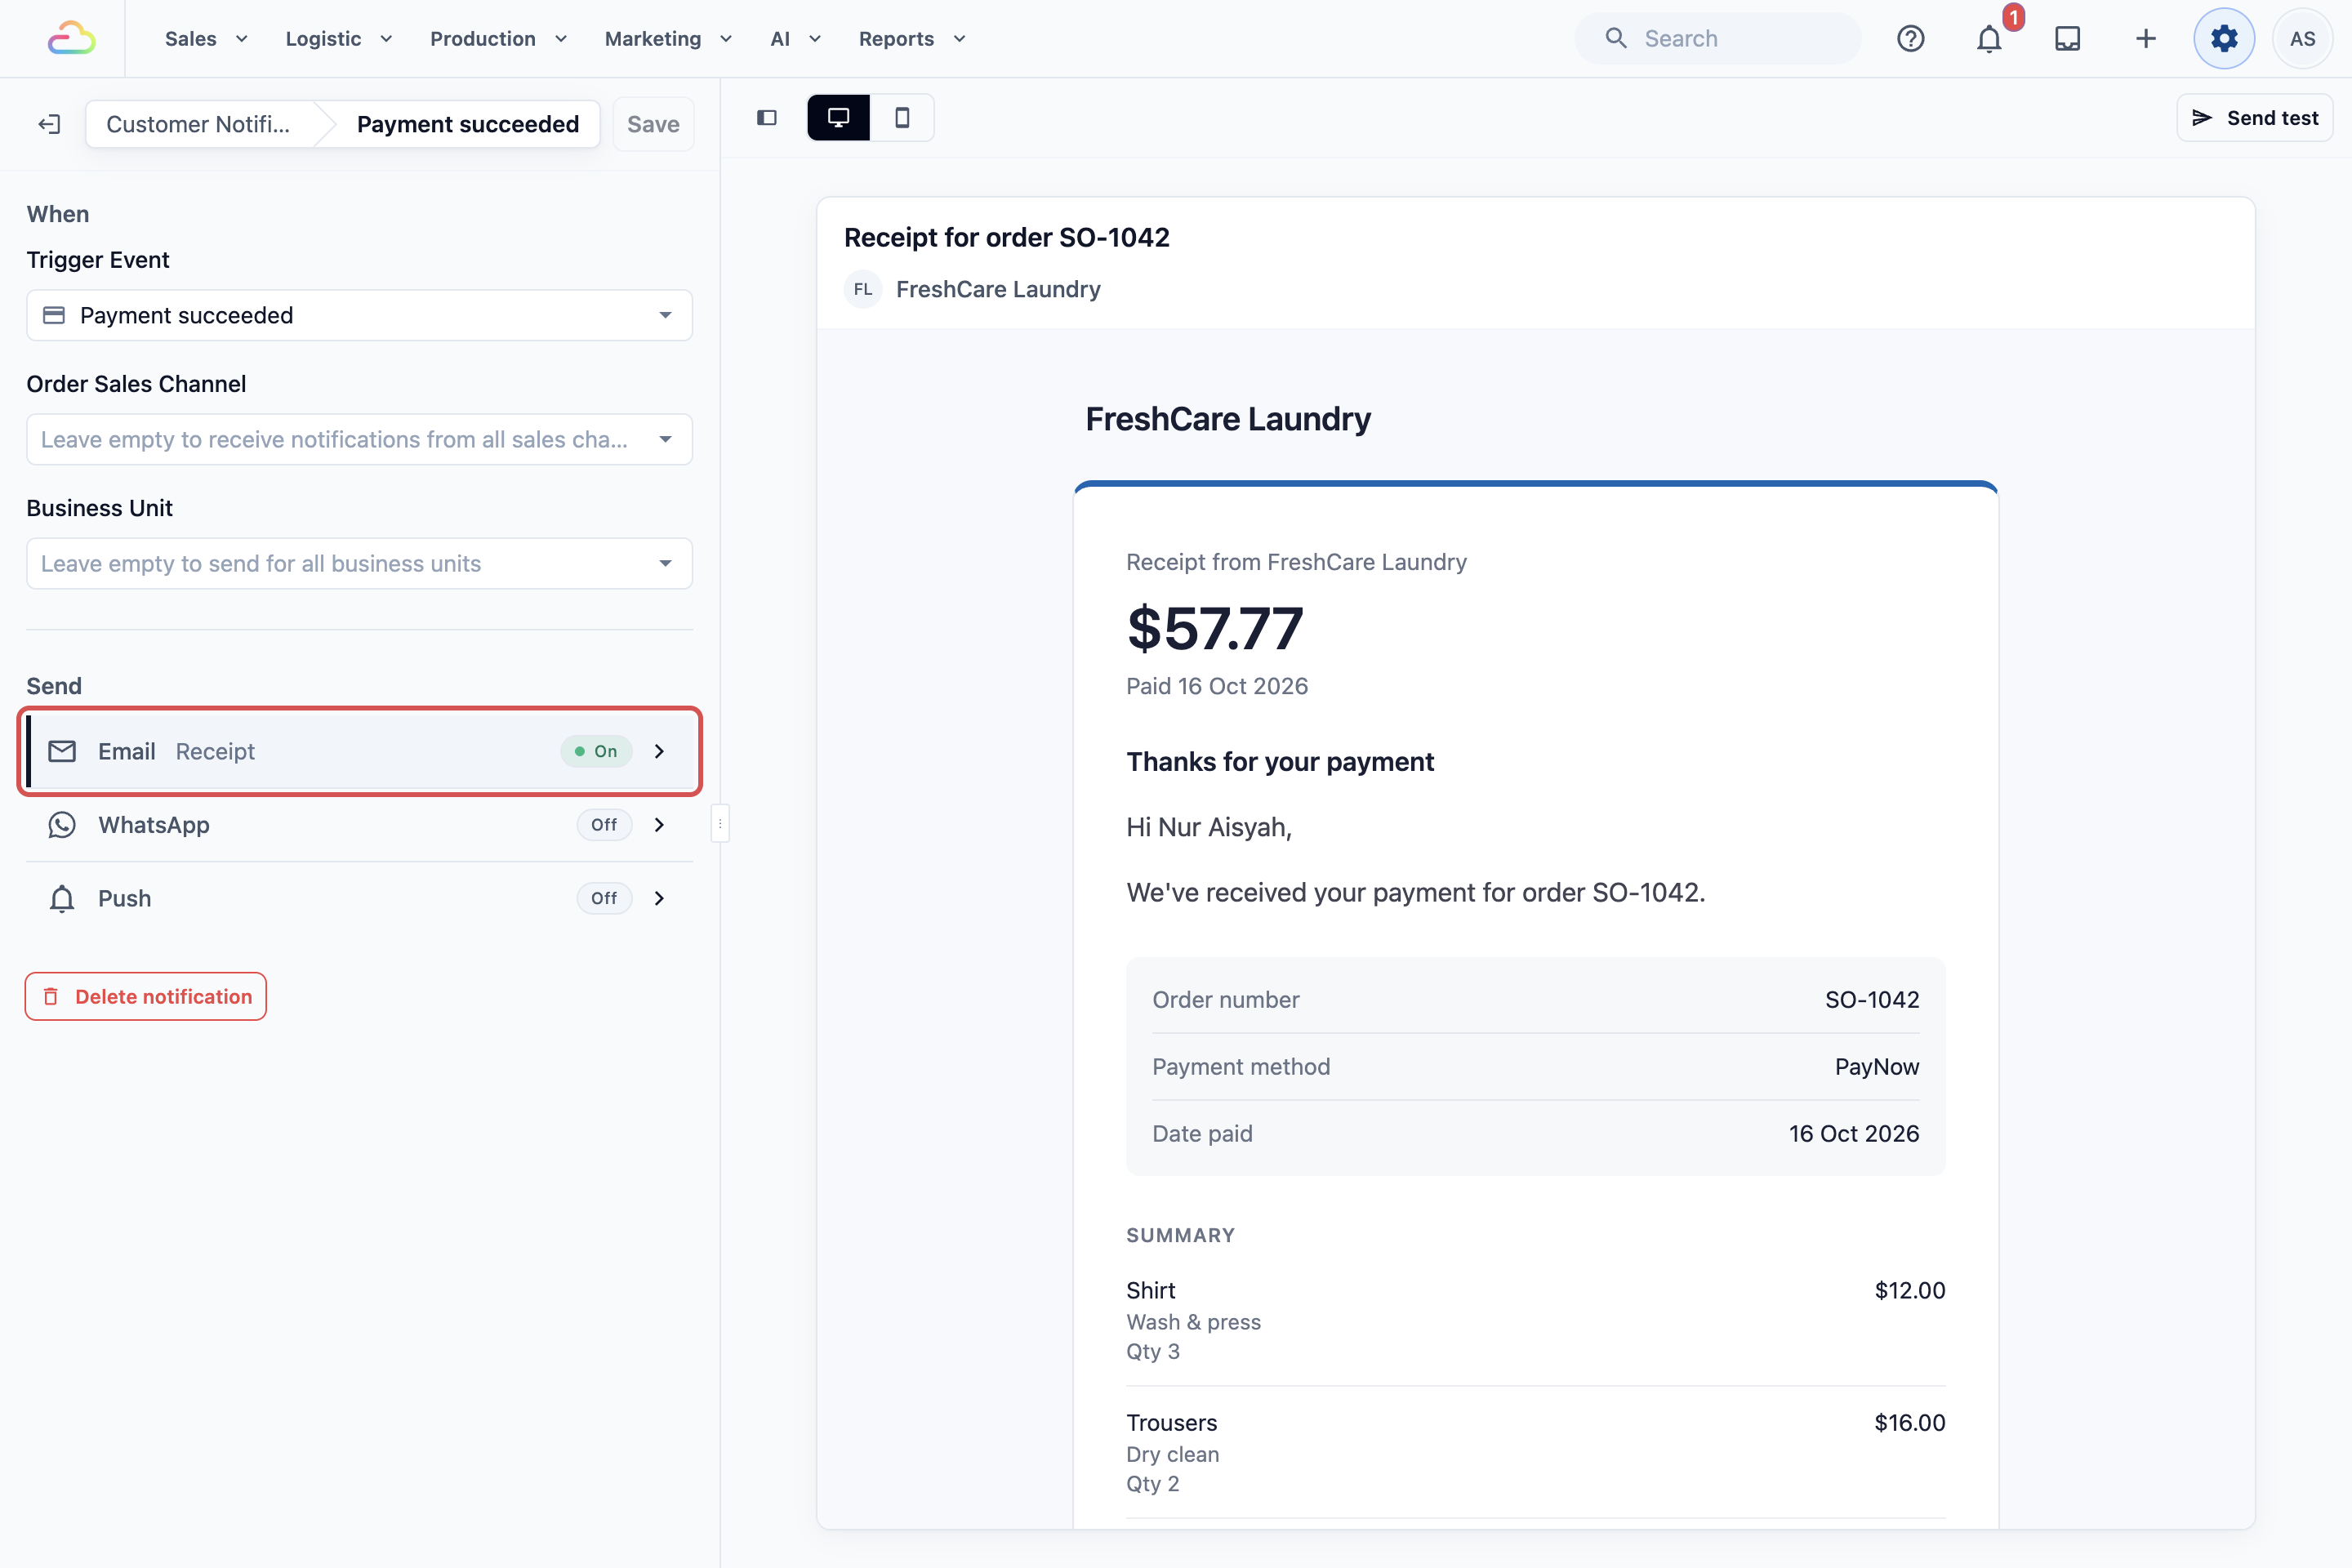
Task: Toggle the Push Off status pill
Action: (604, 898)
